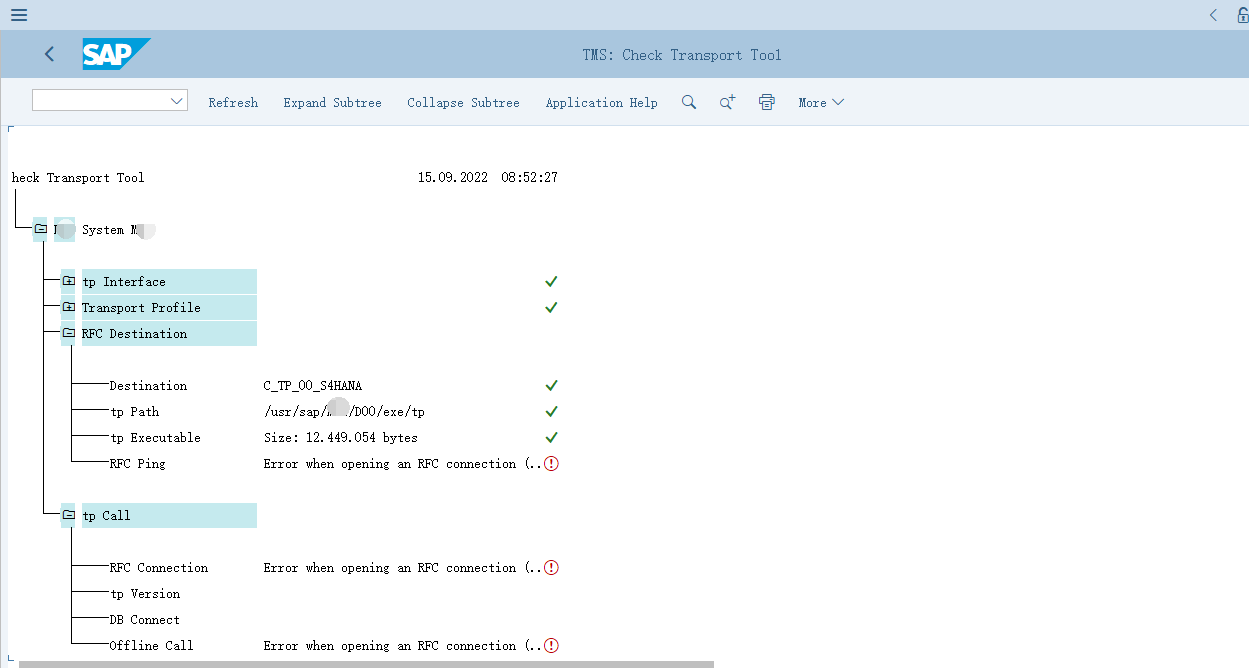Click Expand Subtree button
The width and height of the screenshot is (1249, 668).
332,103
